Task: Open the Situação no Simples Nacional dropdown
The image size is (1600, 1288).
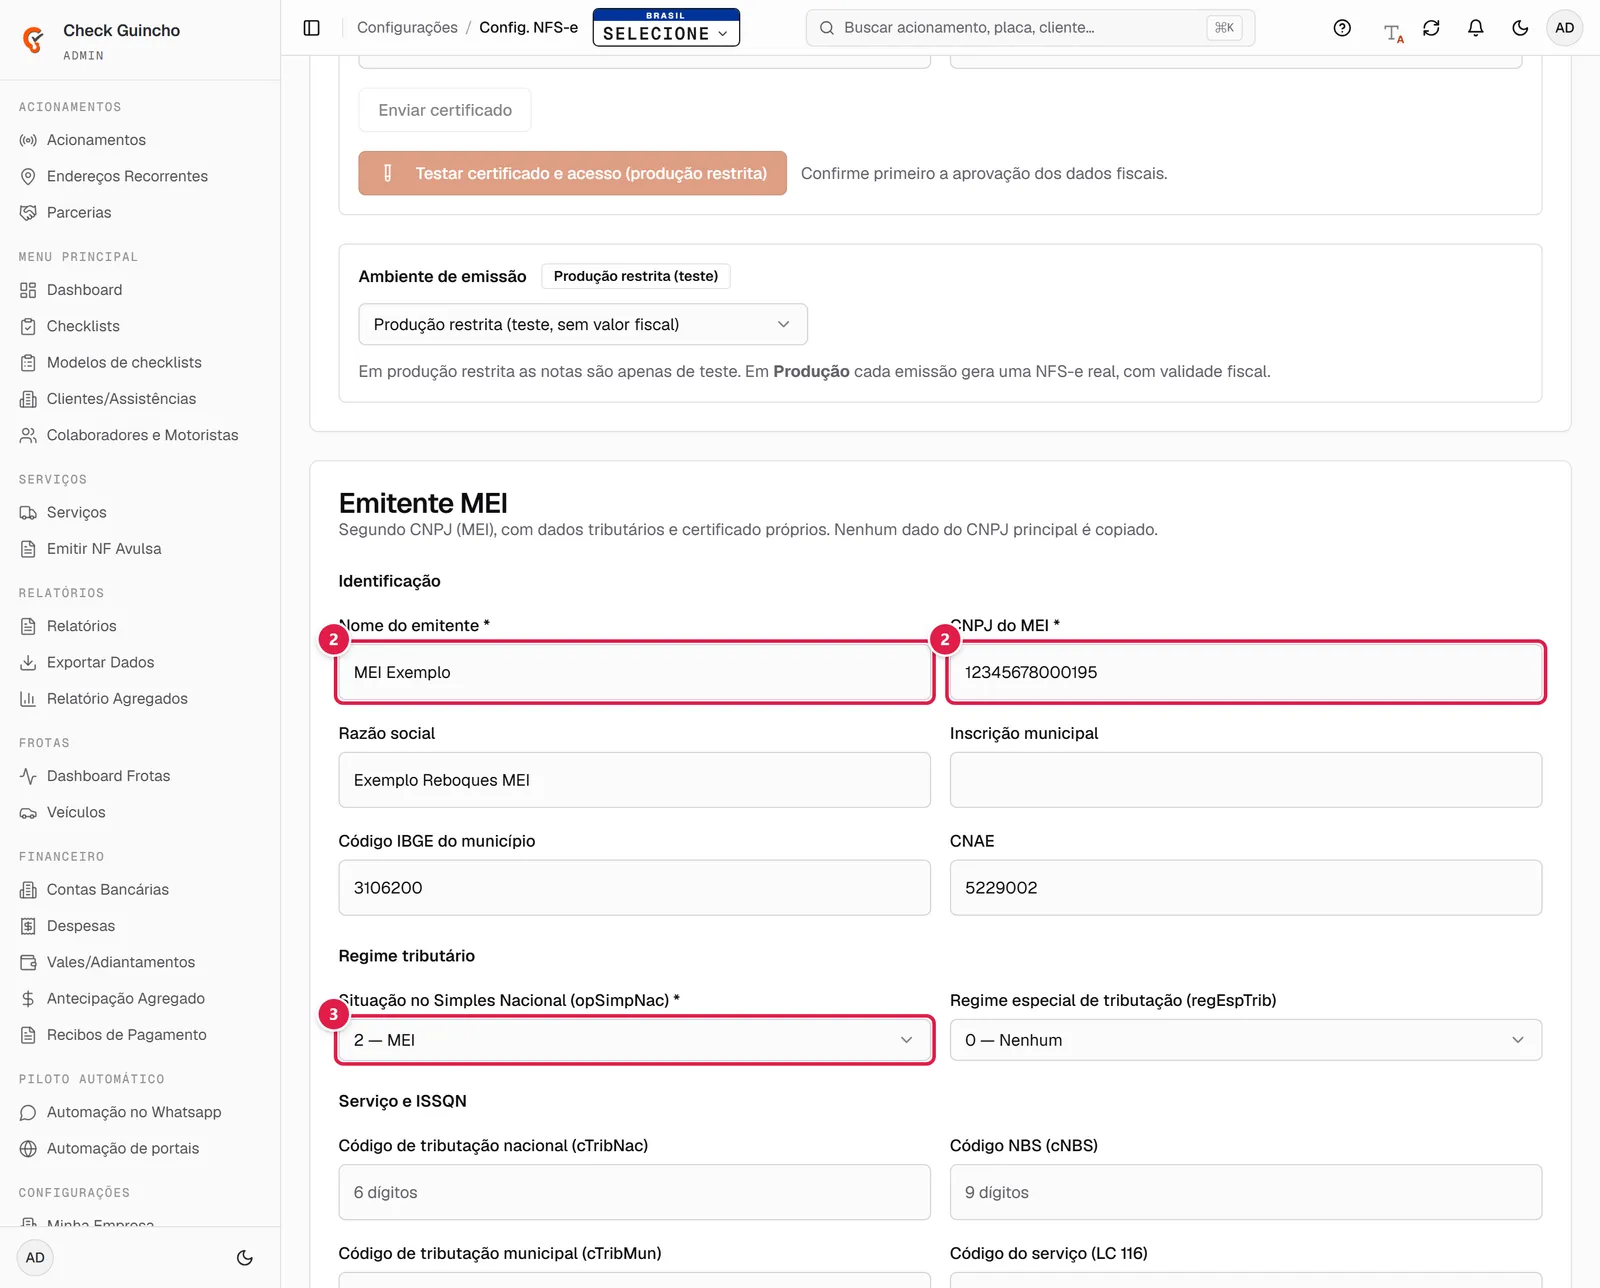Action: [x=635, y=1040]
